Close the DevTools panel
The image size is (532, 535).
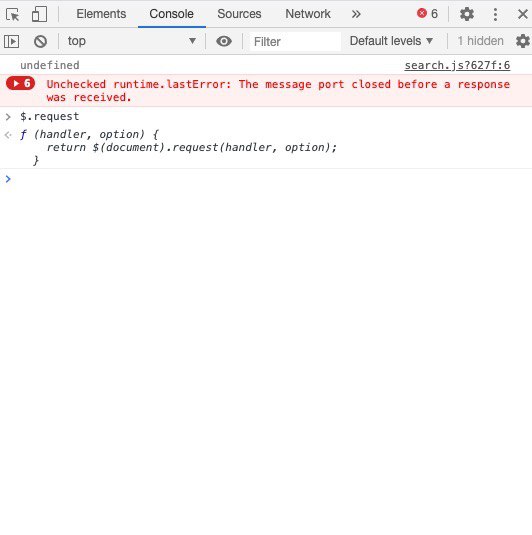point(522,14)
